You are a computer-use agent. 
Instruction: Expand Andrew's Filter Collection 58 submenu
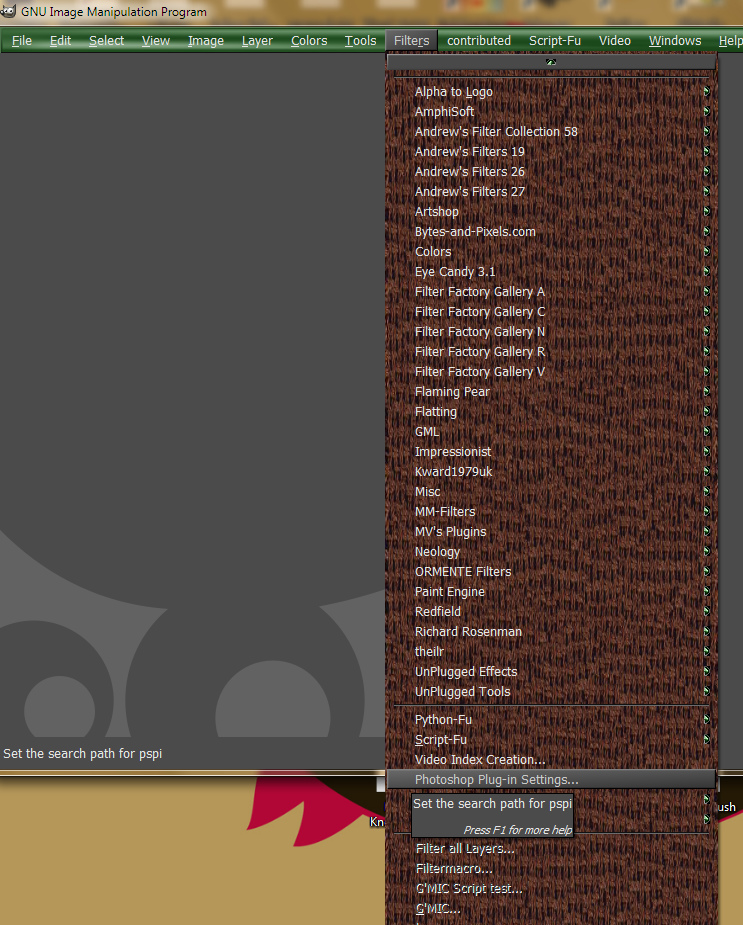coord(551,132)
